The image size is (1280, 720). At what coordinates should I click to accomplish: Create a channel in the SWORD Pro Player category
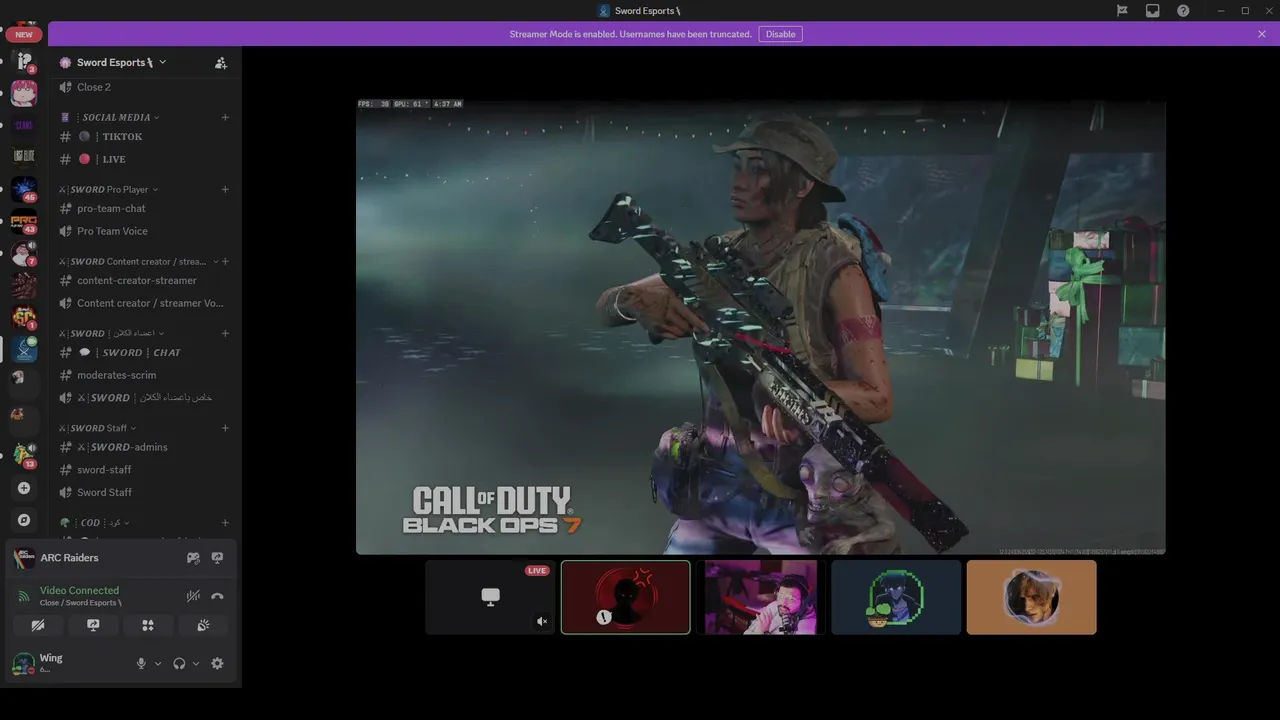coord(225,189)
